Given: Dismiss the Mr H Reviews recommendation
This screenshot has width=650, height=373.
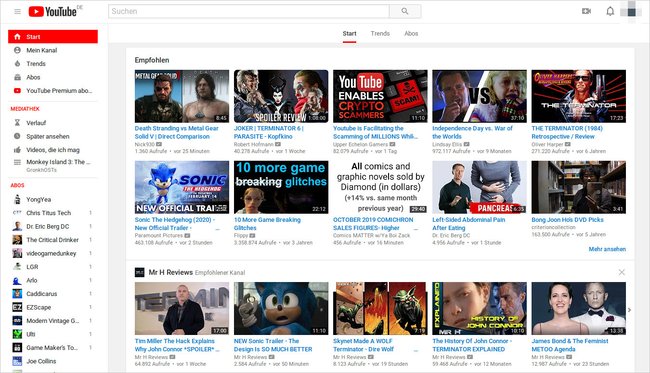Looking at the screenshot, I should coord(621,272).
